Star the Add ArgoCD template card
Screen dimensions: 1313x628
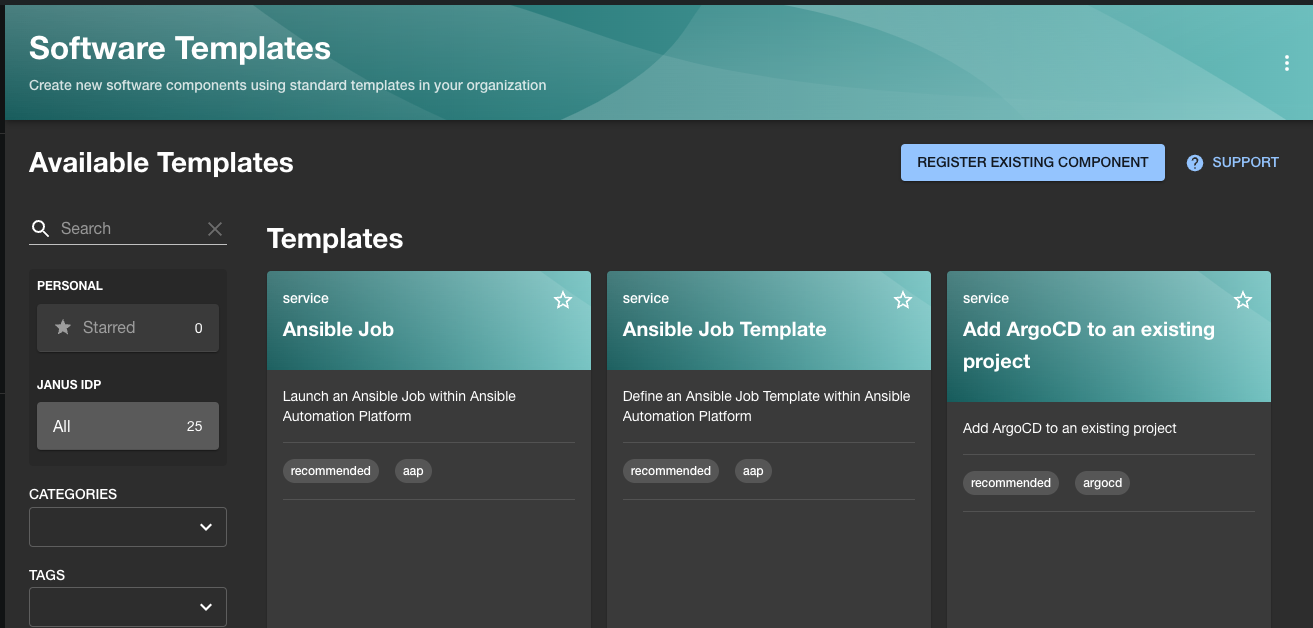(x=1243, y=300)
